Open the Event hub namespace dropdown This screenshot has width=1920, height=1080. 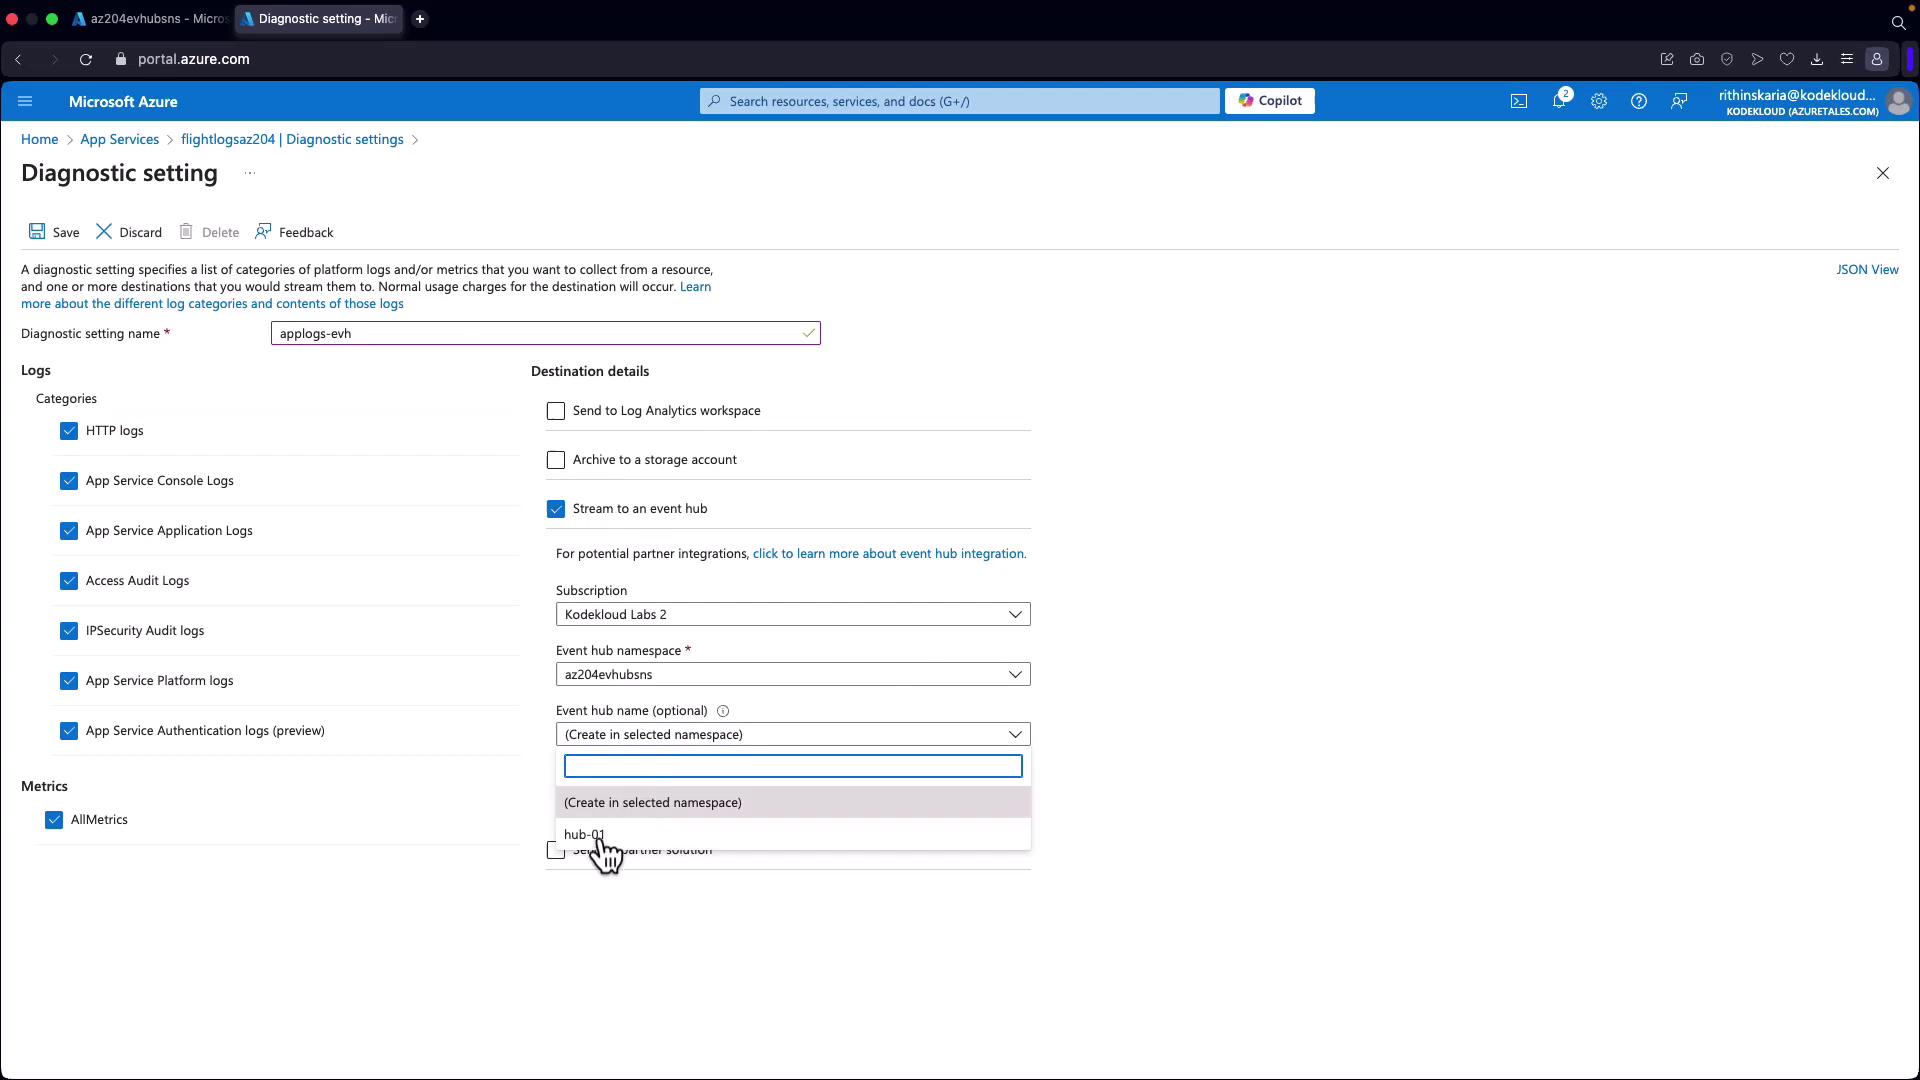792,674
